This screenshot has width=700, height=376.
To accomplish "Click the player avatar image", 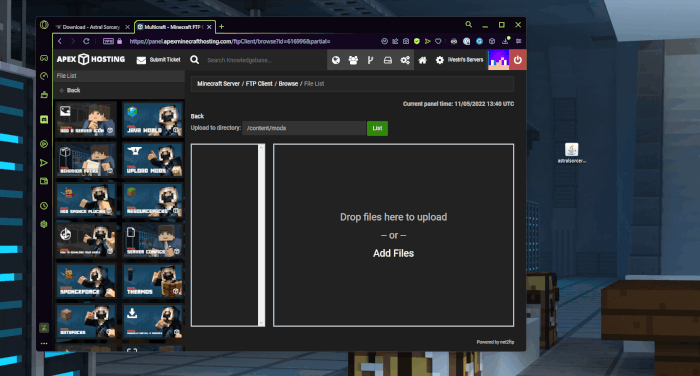I will coord(498,60).
